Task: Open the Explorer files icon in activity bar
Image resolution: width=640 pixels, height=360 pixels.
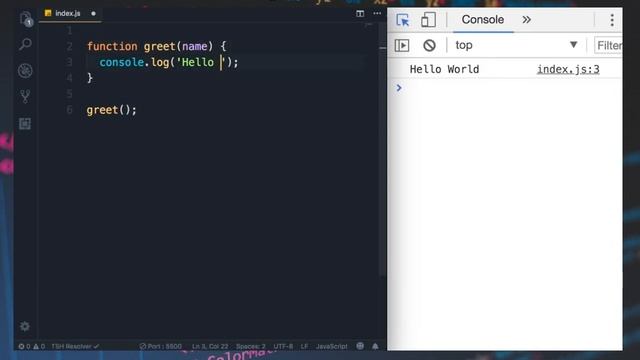Action: pyautogui.click(x=25, y=18)
